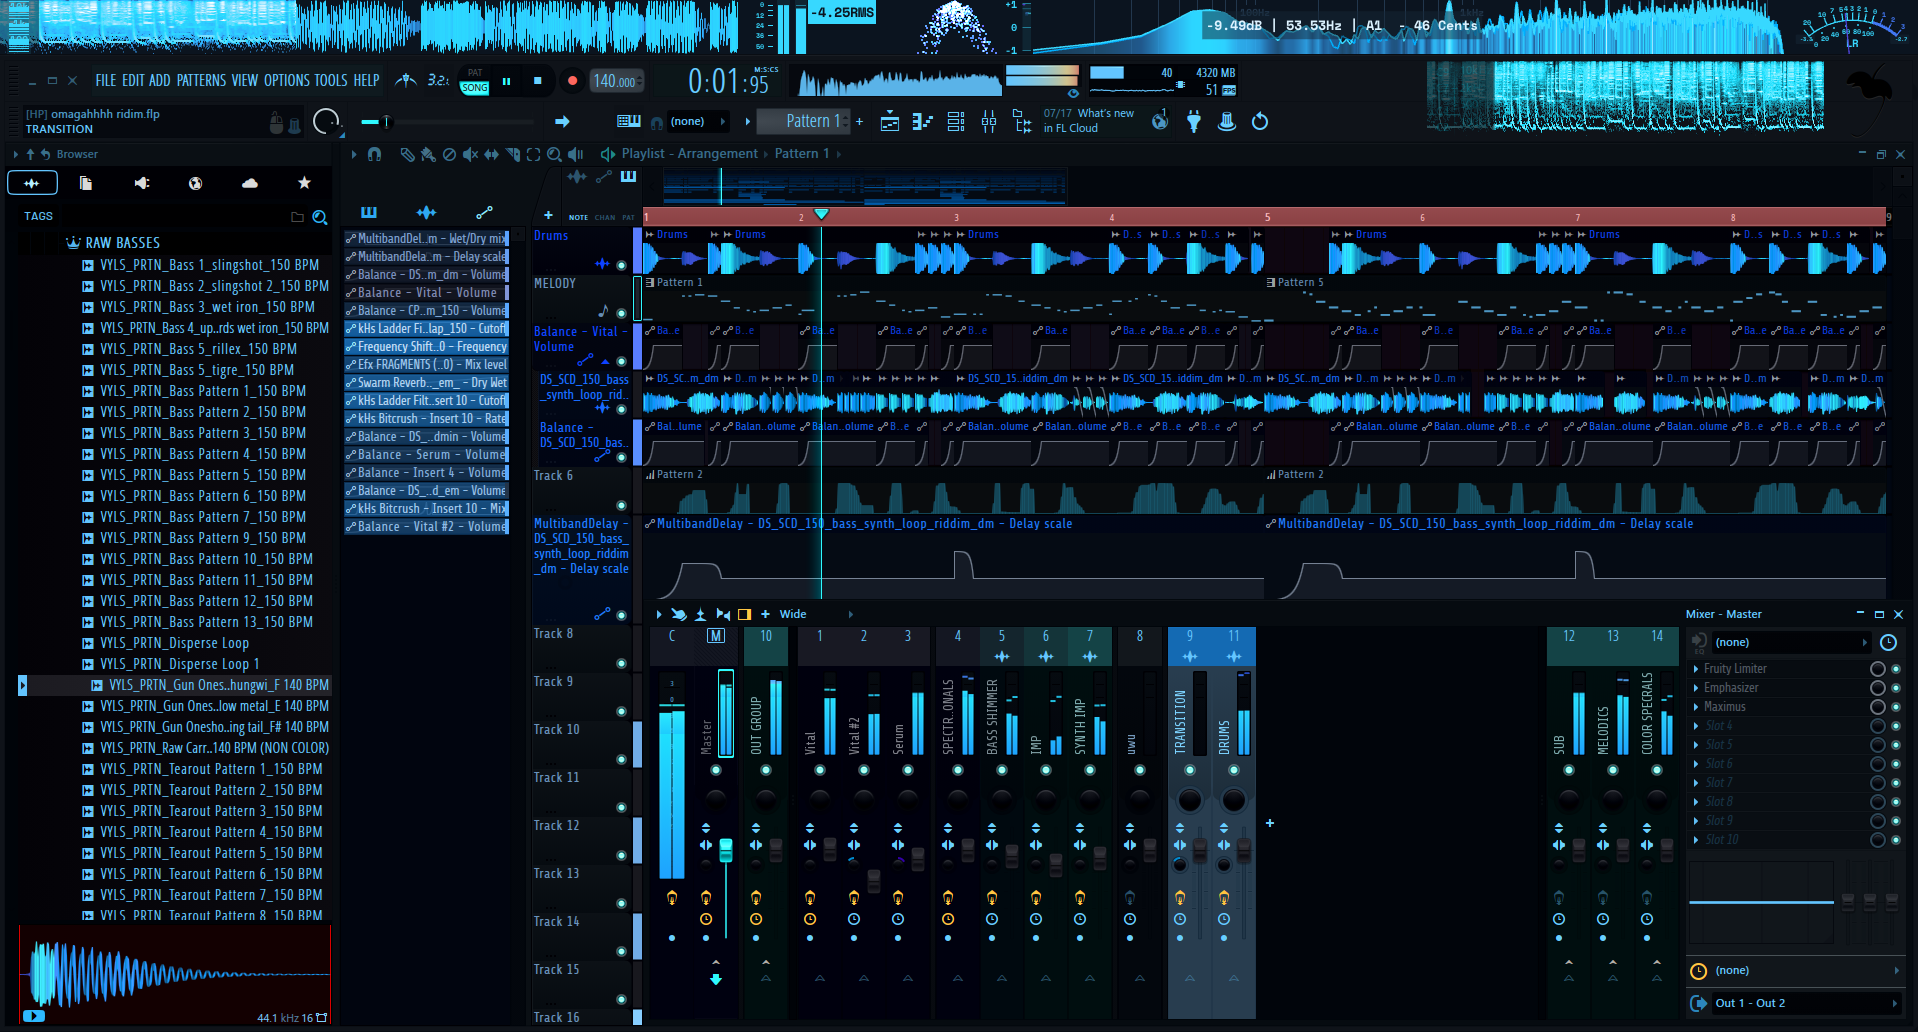Play the sample preview waveform in Browser
Image resolution: width=1918 pixels, height=1032 pixels.
(x=175, y=973)
